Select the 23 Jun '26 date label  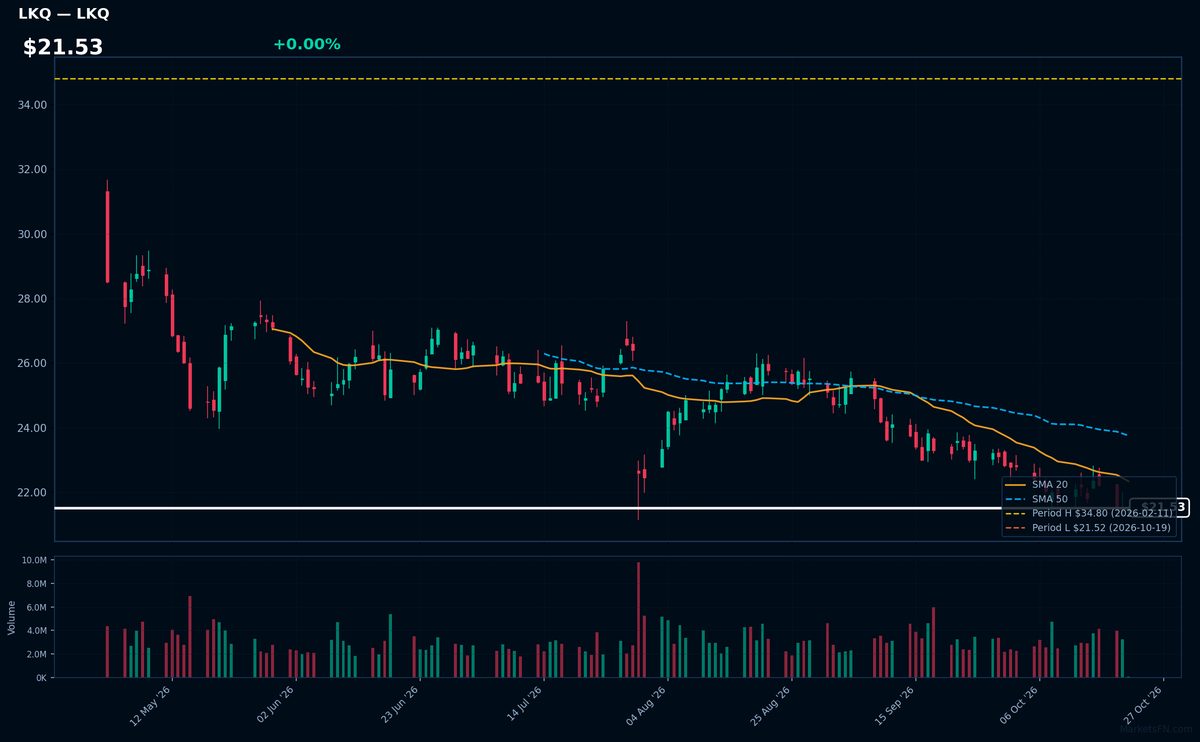click(x=399, y=704)
